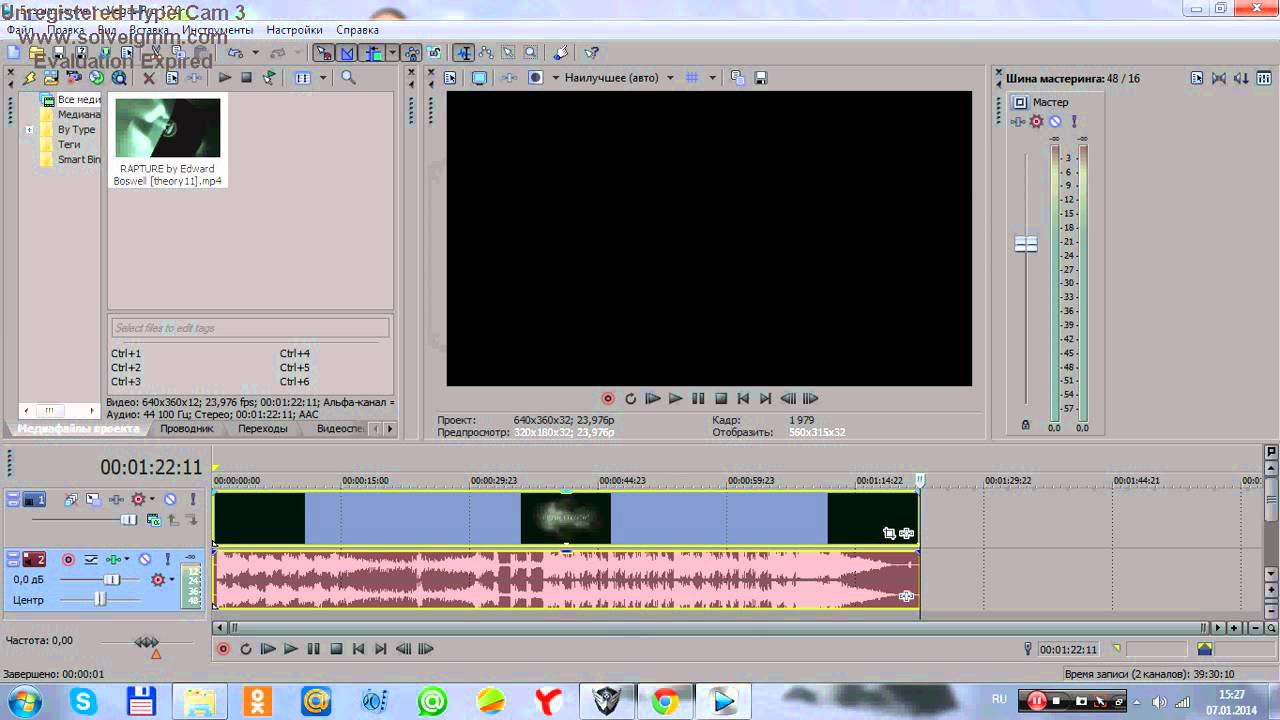
Task: Open the overlays grid dropdown arrow
Action: click(713, 77)
